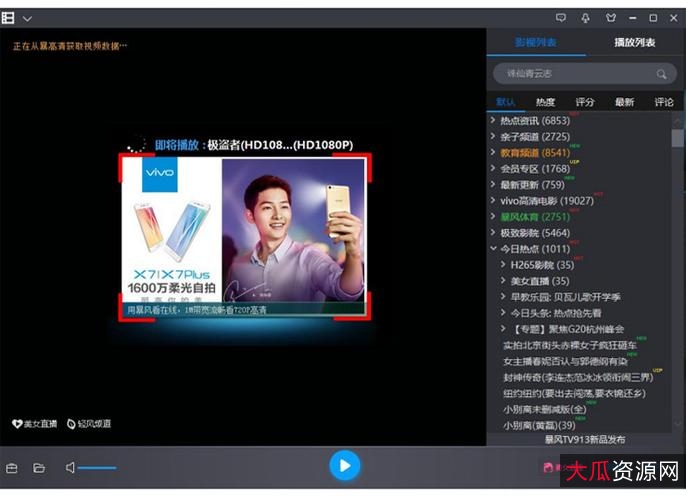Viewport: 686px width, 500px height.
Task: Click the magnifier search icon
Action: [661, 74]
